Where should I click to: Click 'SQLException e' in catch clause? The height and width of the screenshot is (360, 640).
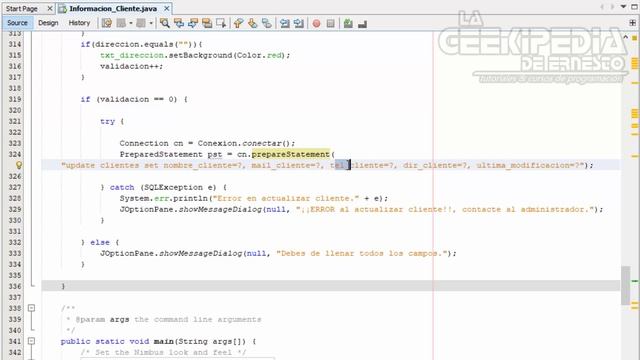[x=180, y=187]
